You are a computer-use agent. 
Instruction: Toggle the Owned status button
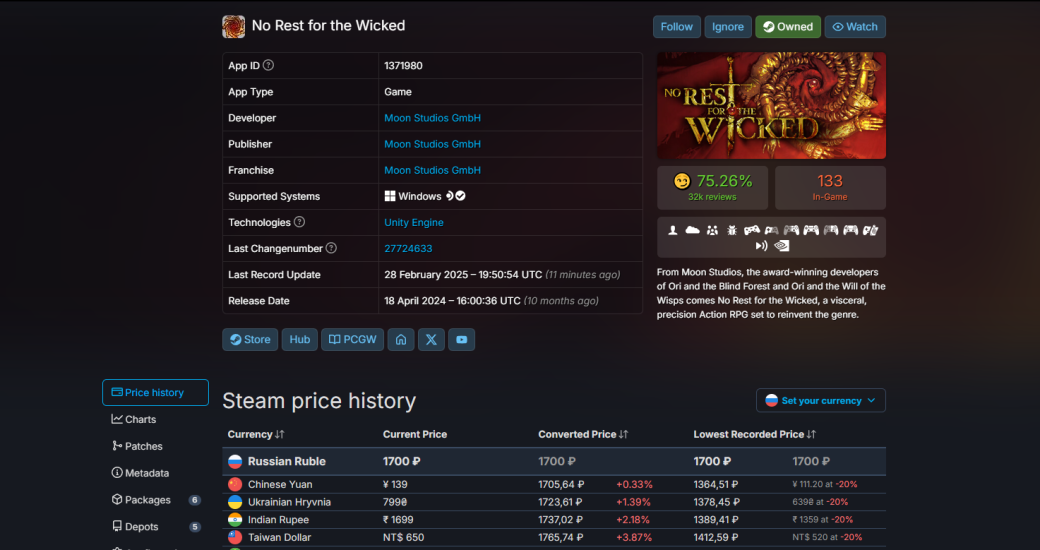tap(788, 27)
